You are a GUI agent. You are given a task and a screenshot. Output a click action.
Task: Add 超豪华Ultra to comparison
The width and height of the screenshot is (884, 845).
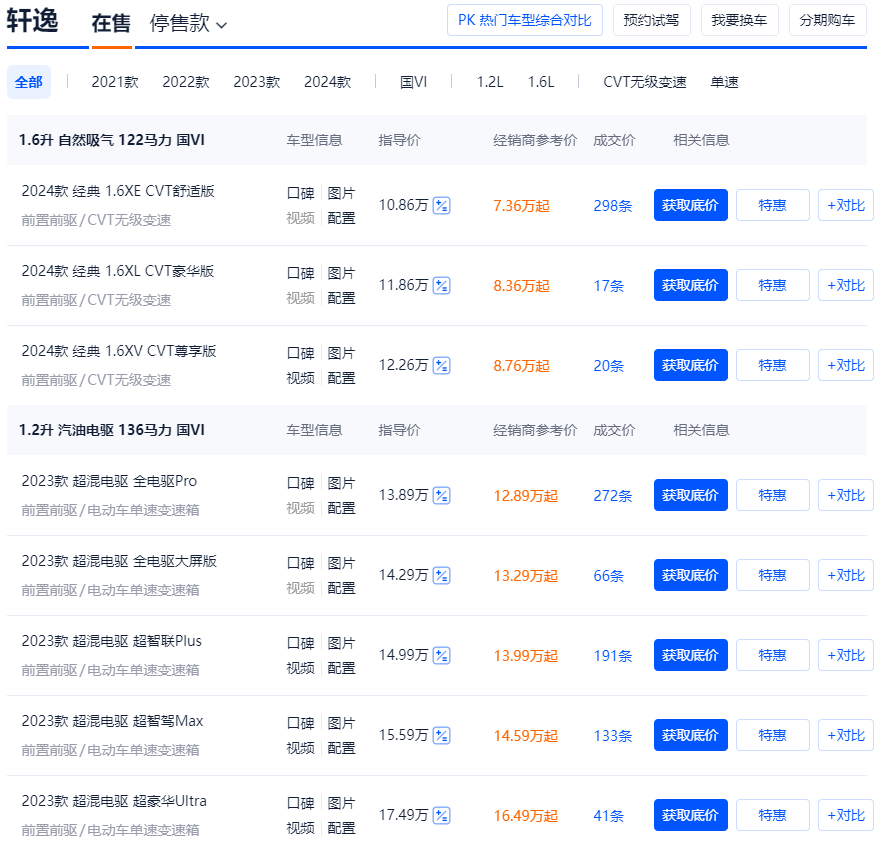[846, 815]
